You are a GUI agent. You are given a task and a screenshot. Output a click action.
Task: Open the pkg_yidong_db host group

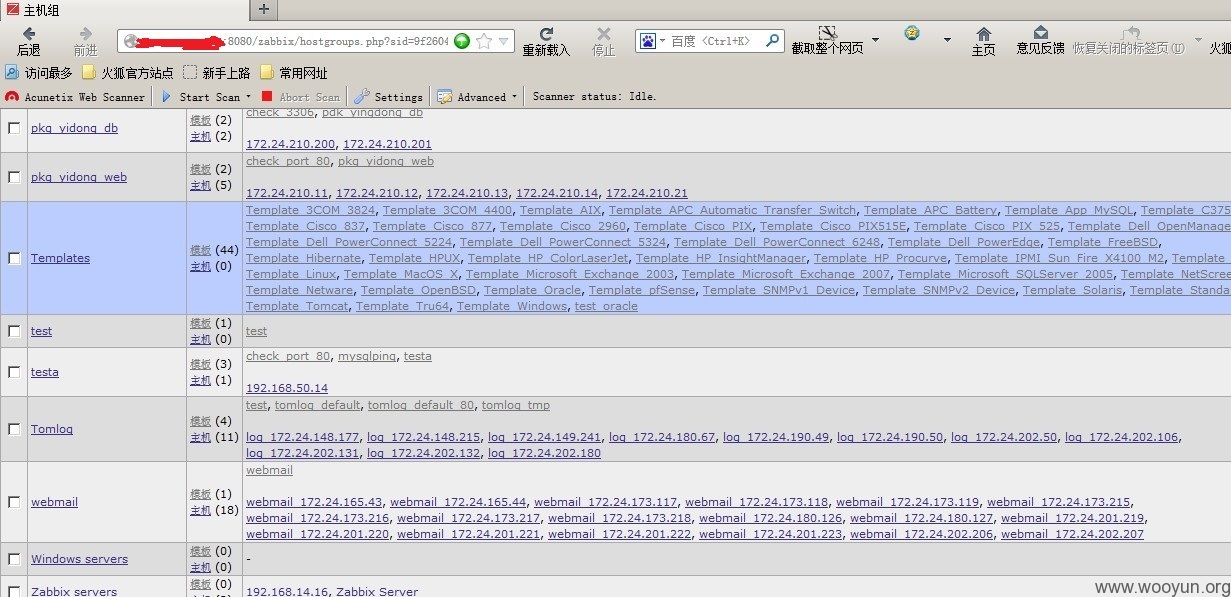(x=74, y=128)
